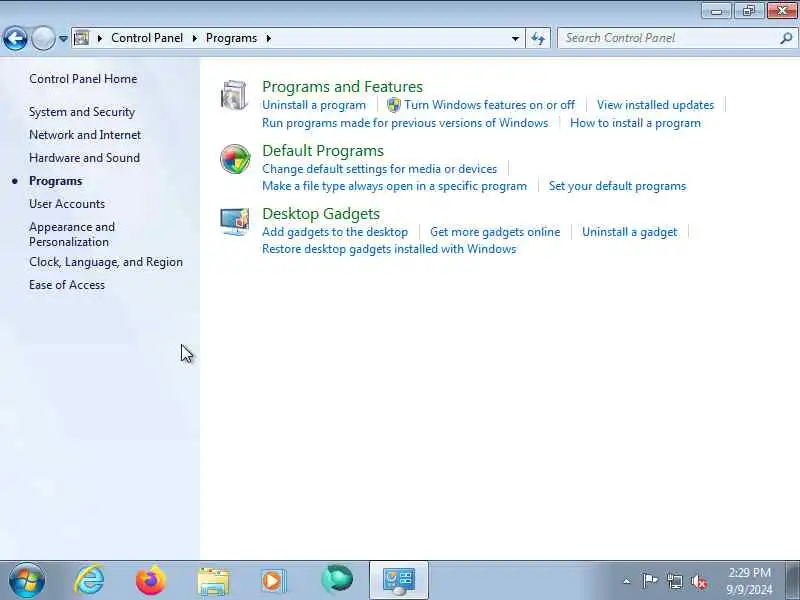This screenshot has width=800, height=600.
Task: Open the Default Programs heading
Action: (x=323, y=151)
